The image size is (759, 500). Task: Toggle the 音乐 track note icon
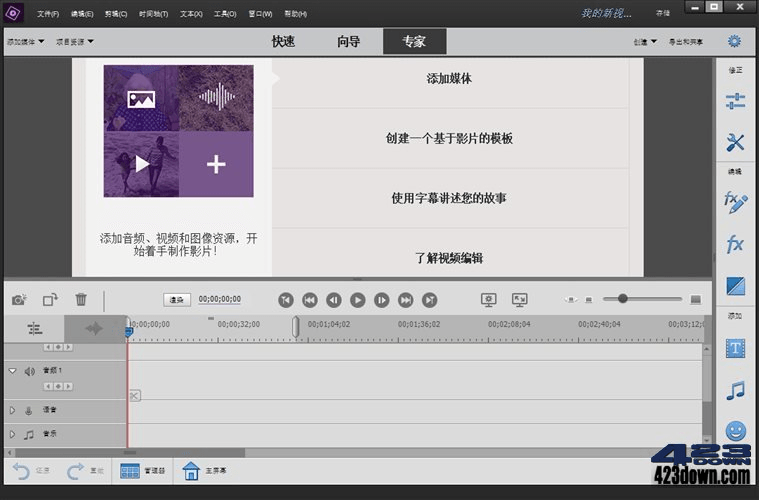pyautogui.click(x=29, y=434)
